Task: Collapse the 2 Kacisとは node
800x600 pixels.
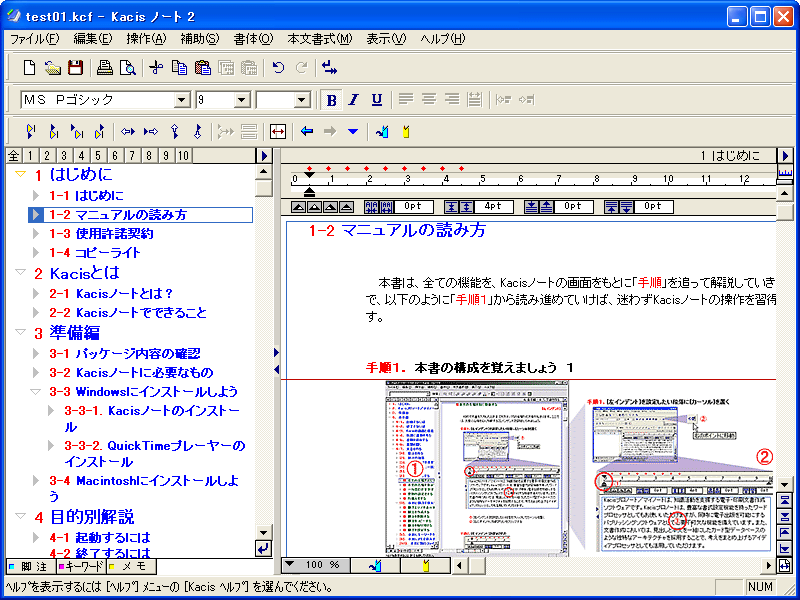Action: [x=20, y=272]
